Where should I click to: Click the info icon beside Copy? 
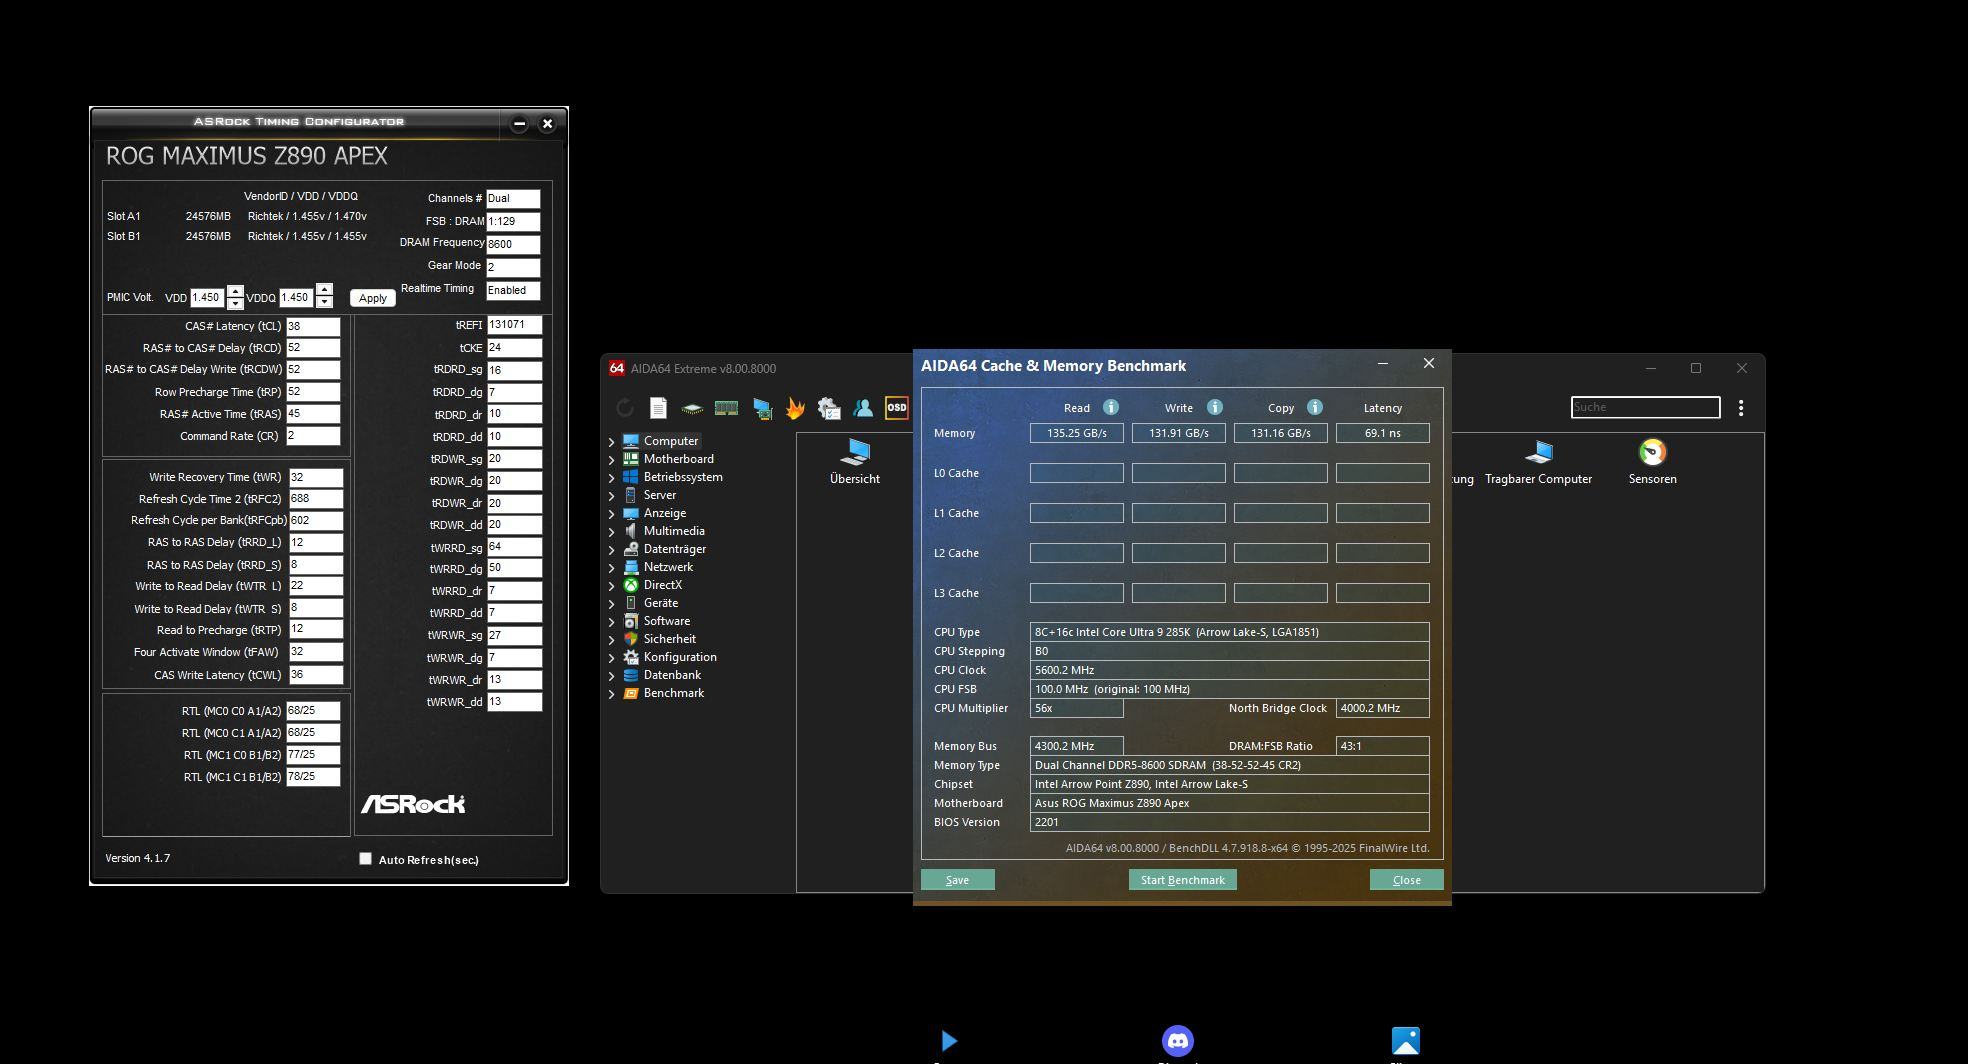tap(1314, 407)
